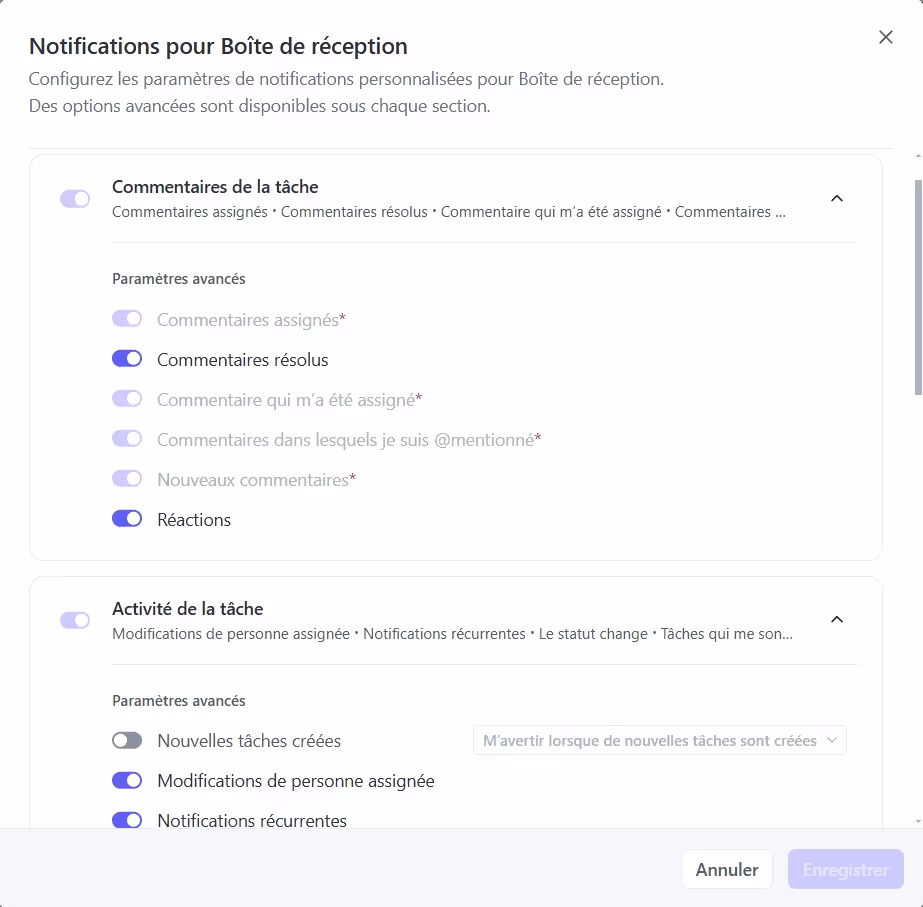Enable the Nouvelles tâches créées toggle
The height and width of the screenshot is (907, 923).
[127, 740]
